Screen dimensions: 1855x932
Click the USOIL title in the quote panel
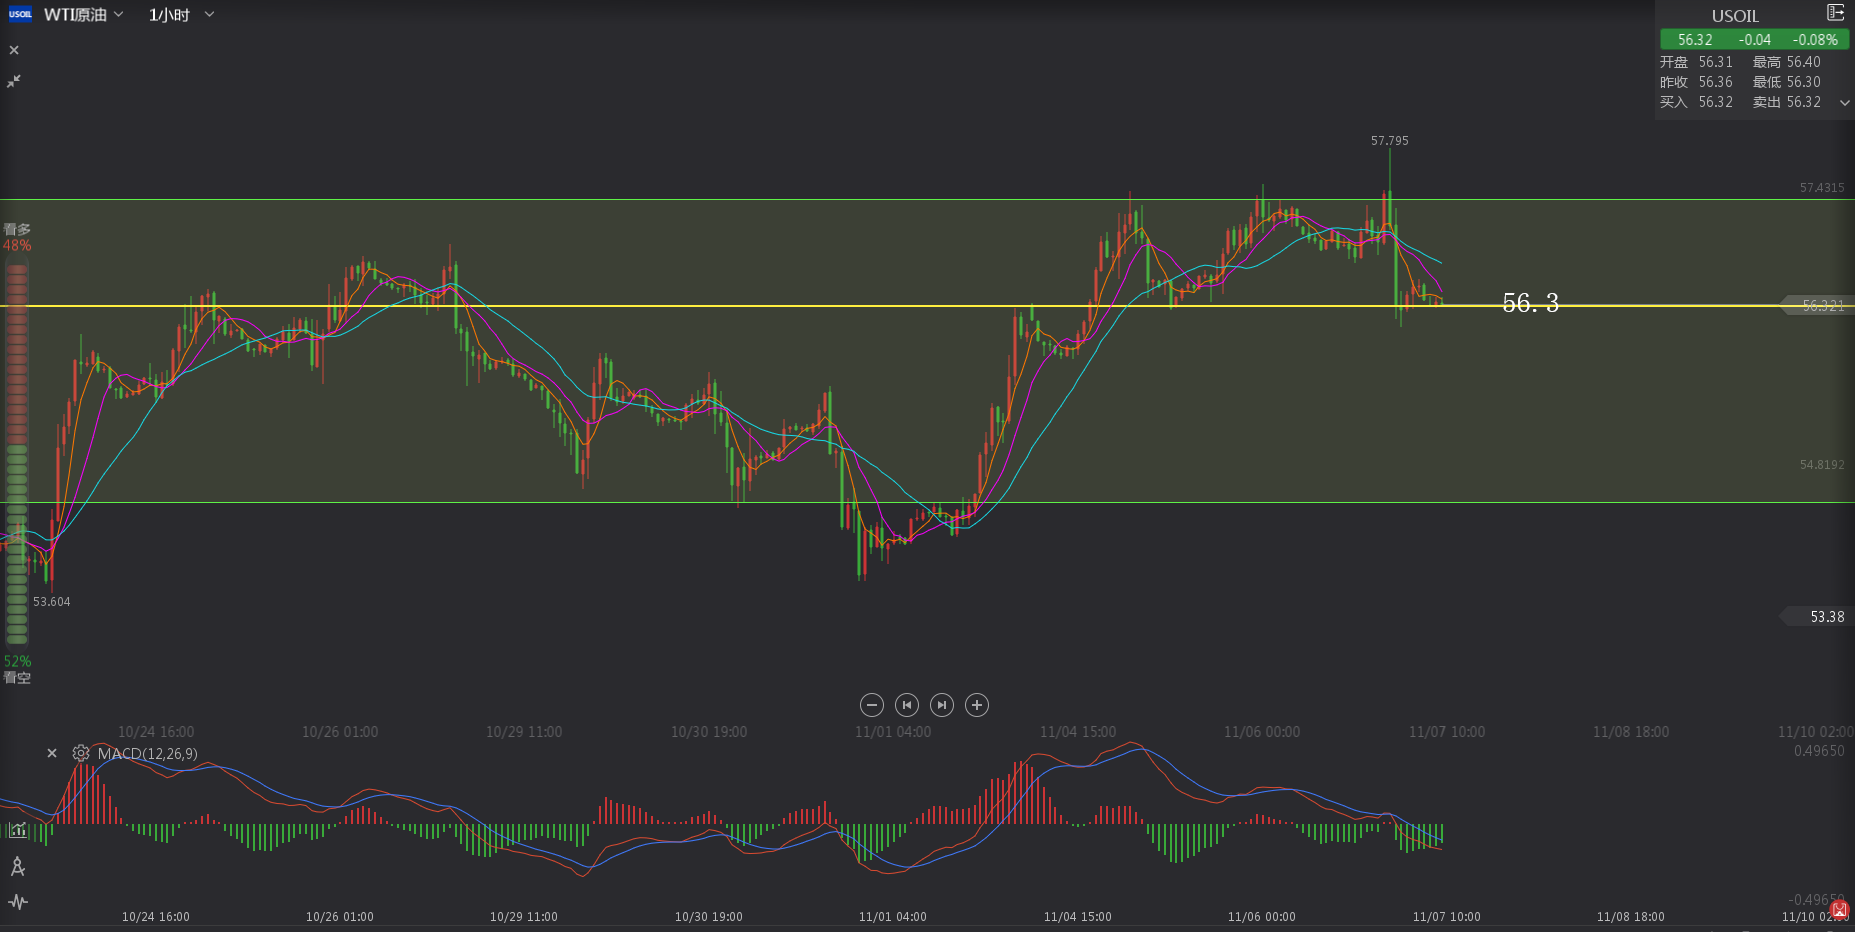tap(1735, 16)
